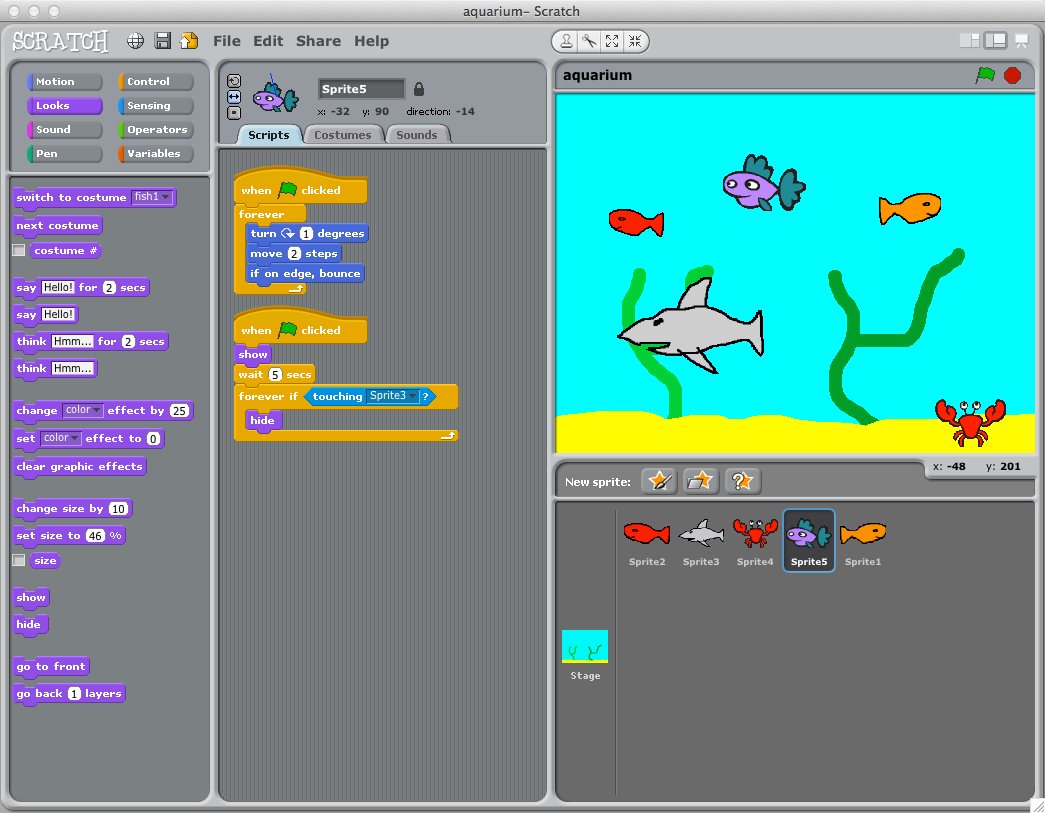1045x813 pixels.
Task: Select Sprite1 orange fish thumbnail
Action: point(863,540)
